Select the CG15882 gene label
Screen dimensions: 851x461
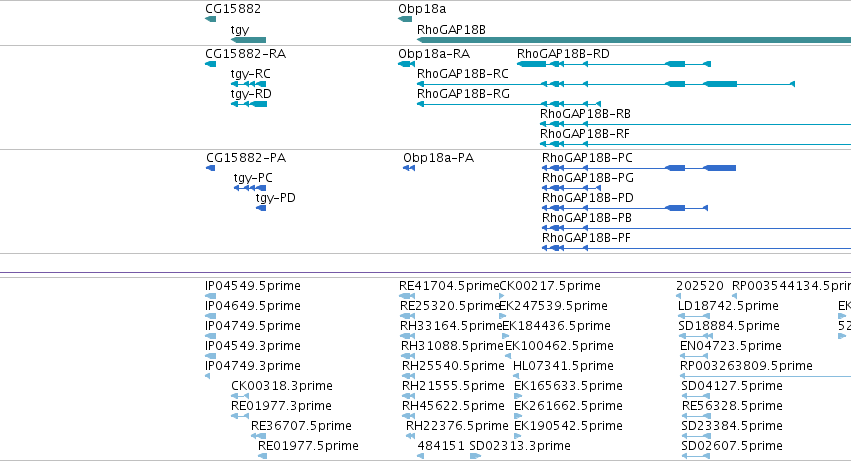click(233, 9)
